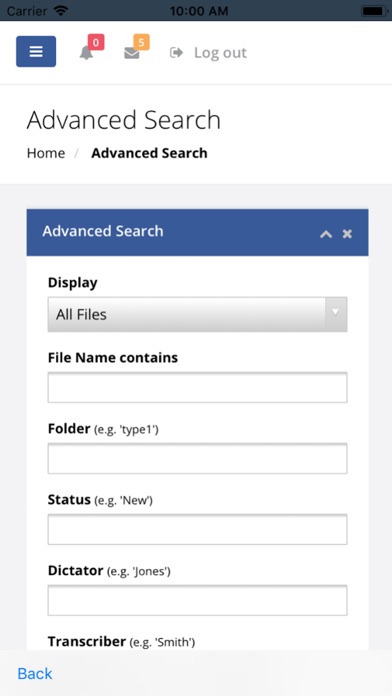The width and height of the screenshot is (392, 696).
Task: Open the bell notifications icon
Action: point(86,53)
